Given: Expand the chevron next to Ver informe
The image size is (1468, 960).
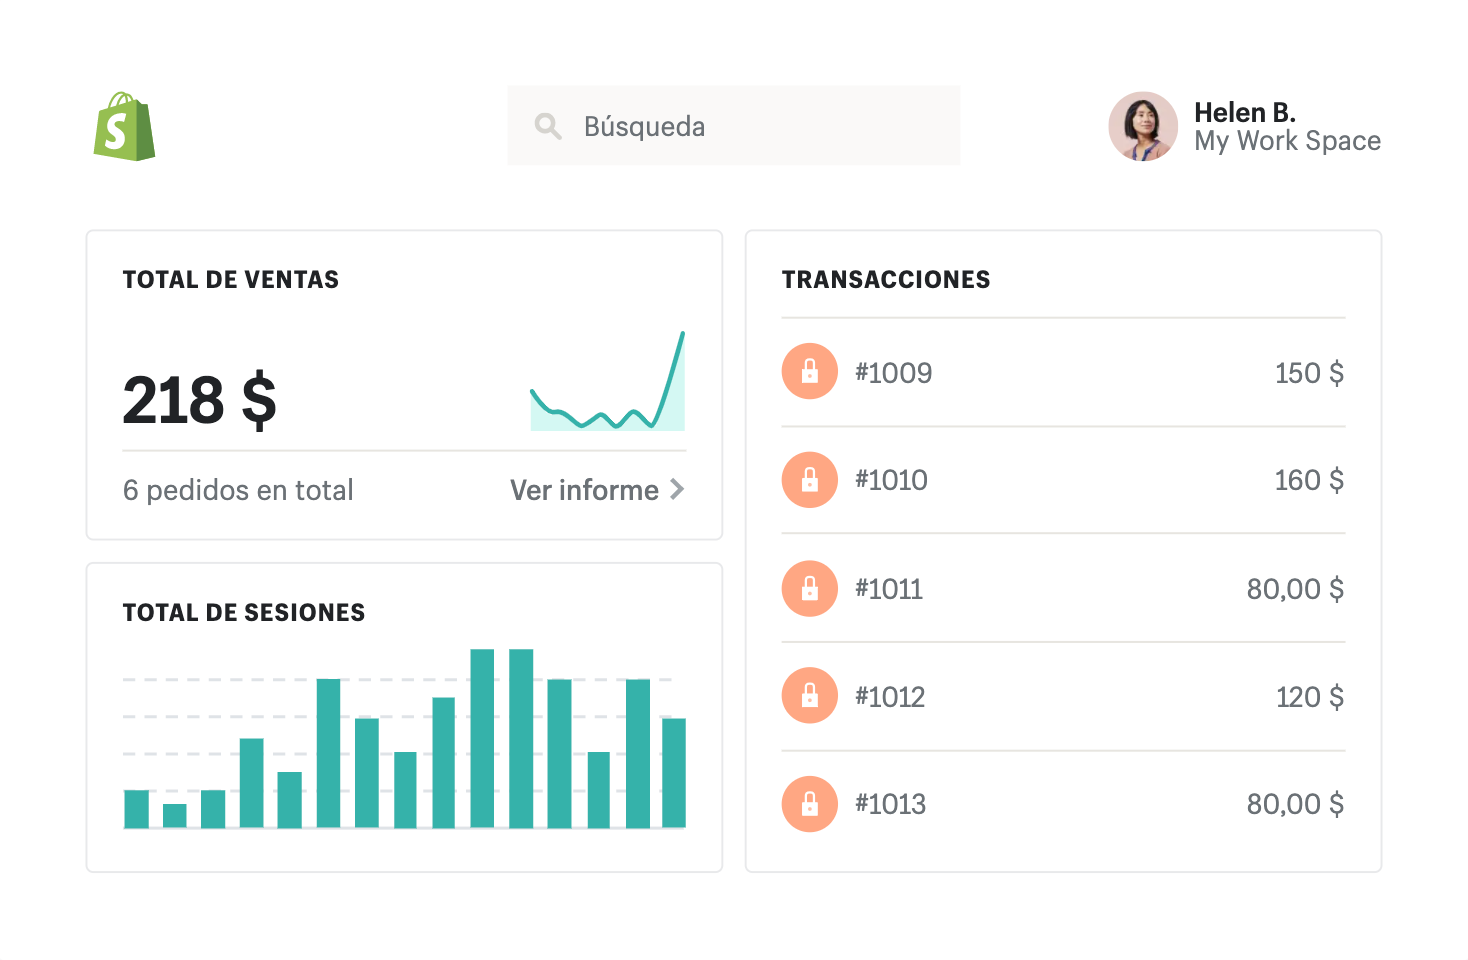Looking at the screenshot, I should tap(677, 489).
